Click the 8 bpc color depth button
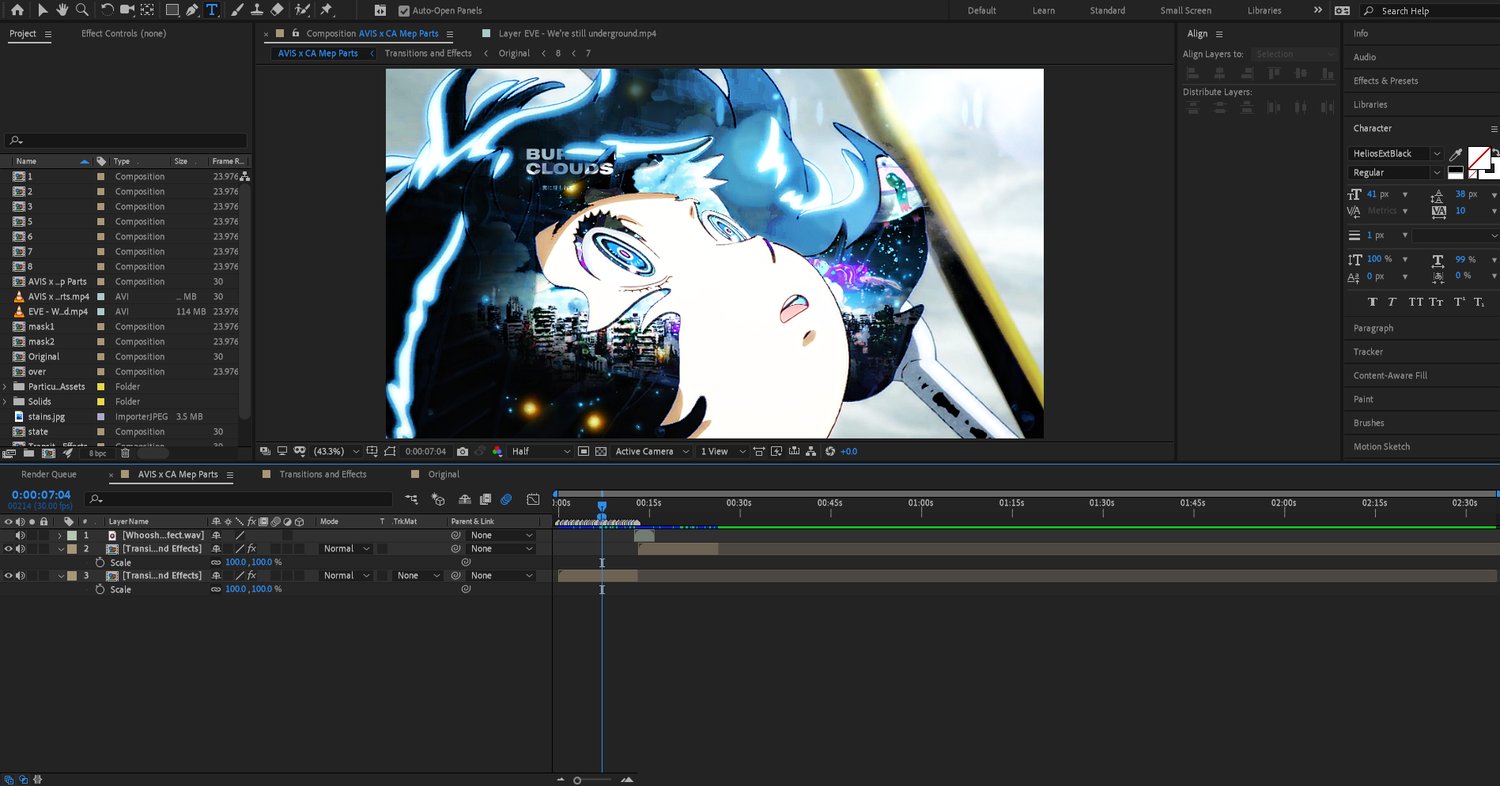Viewport: 1500px width, 786px height. point(97,453)
